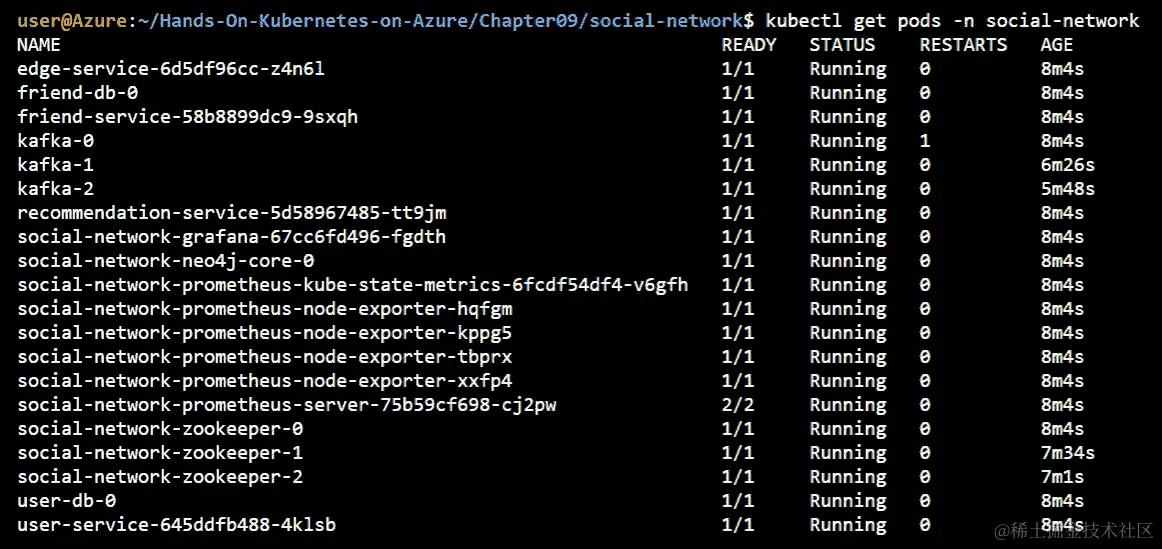
Task: Select social-network-grafana-67cc6fd496-fgdth pod name
Action: (232, 237)
